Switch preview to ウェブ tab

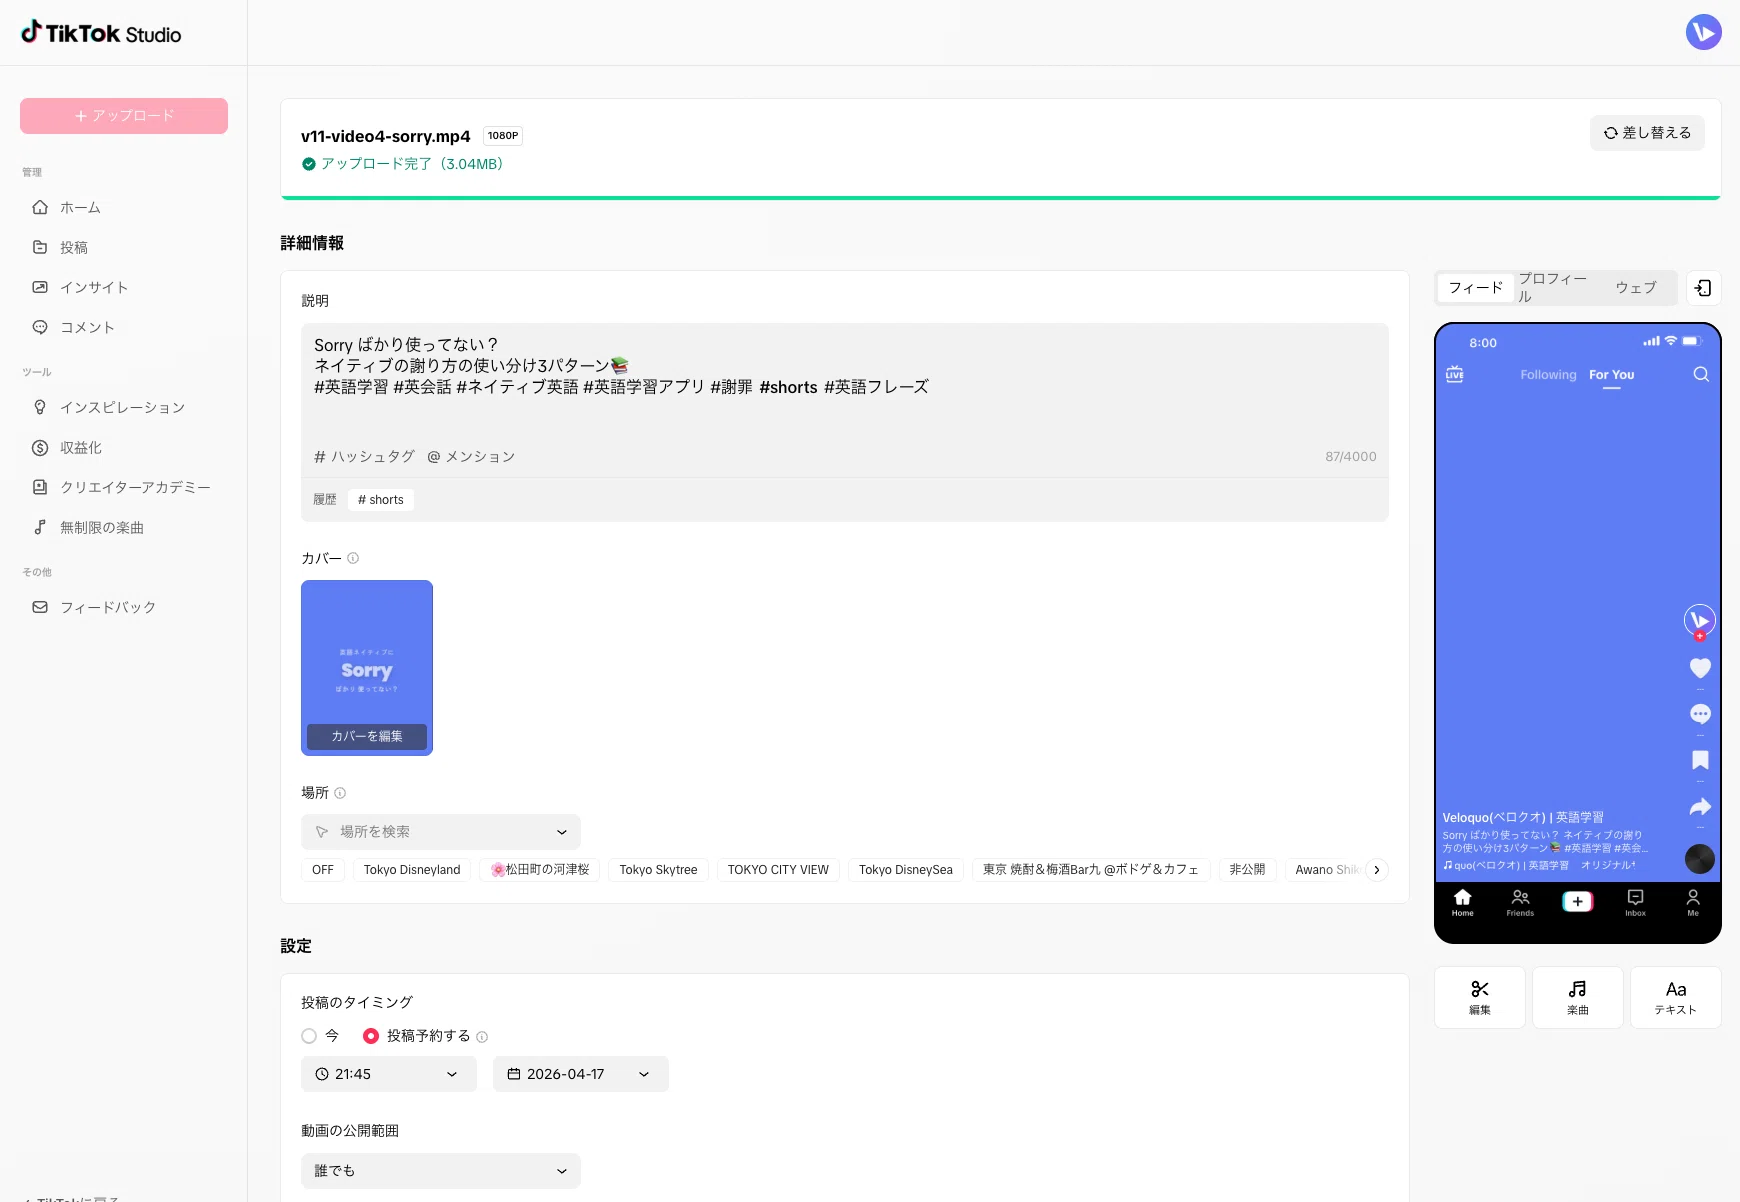(1636, 288)
